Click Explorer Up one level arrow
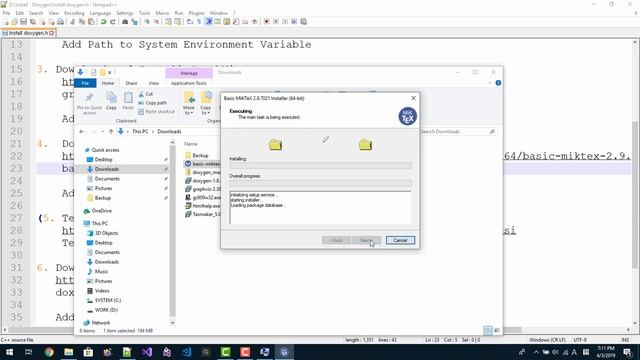Screen dimensions: 640x360 111,131
